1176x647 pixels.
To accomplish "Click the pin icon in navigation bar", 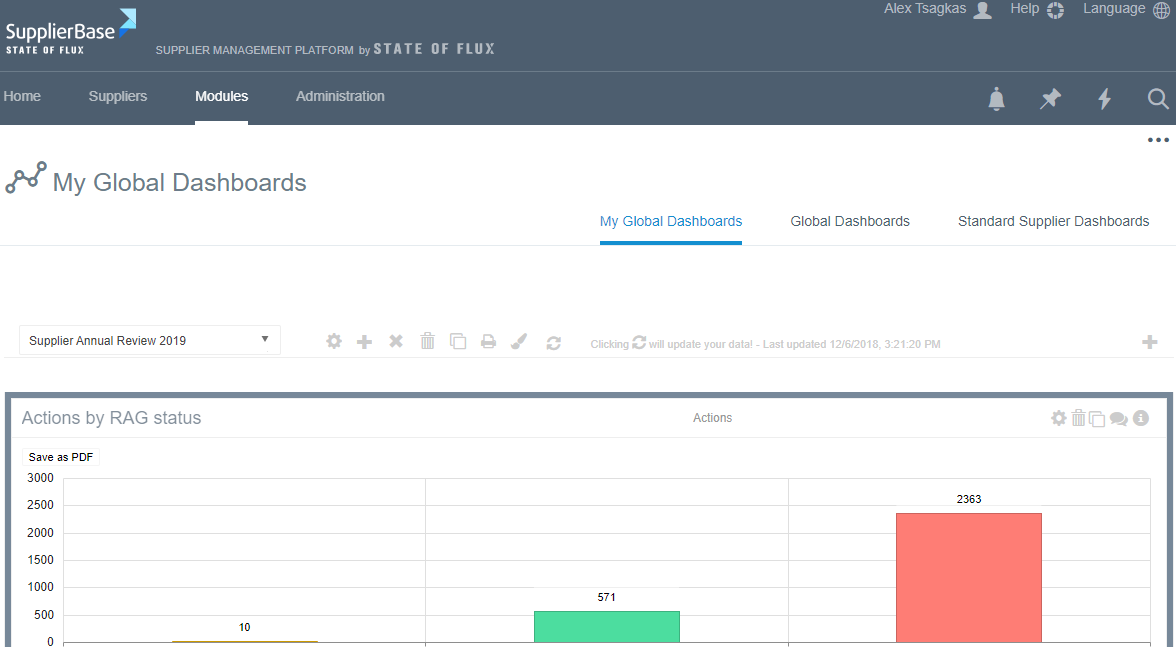I will pyautogui.click(x=1050, y=99).
